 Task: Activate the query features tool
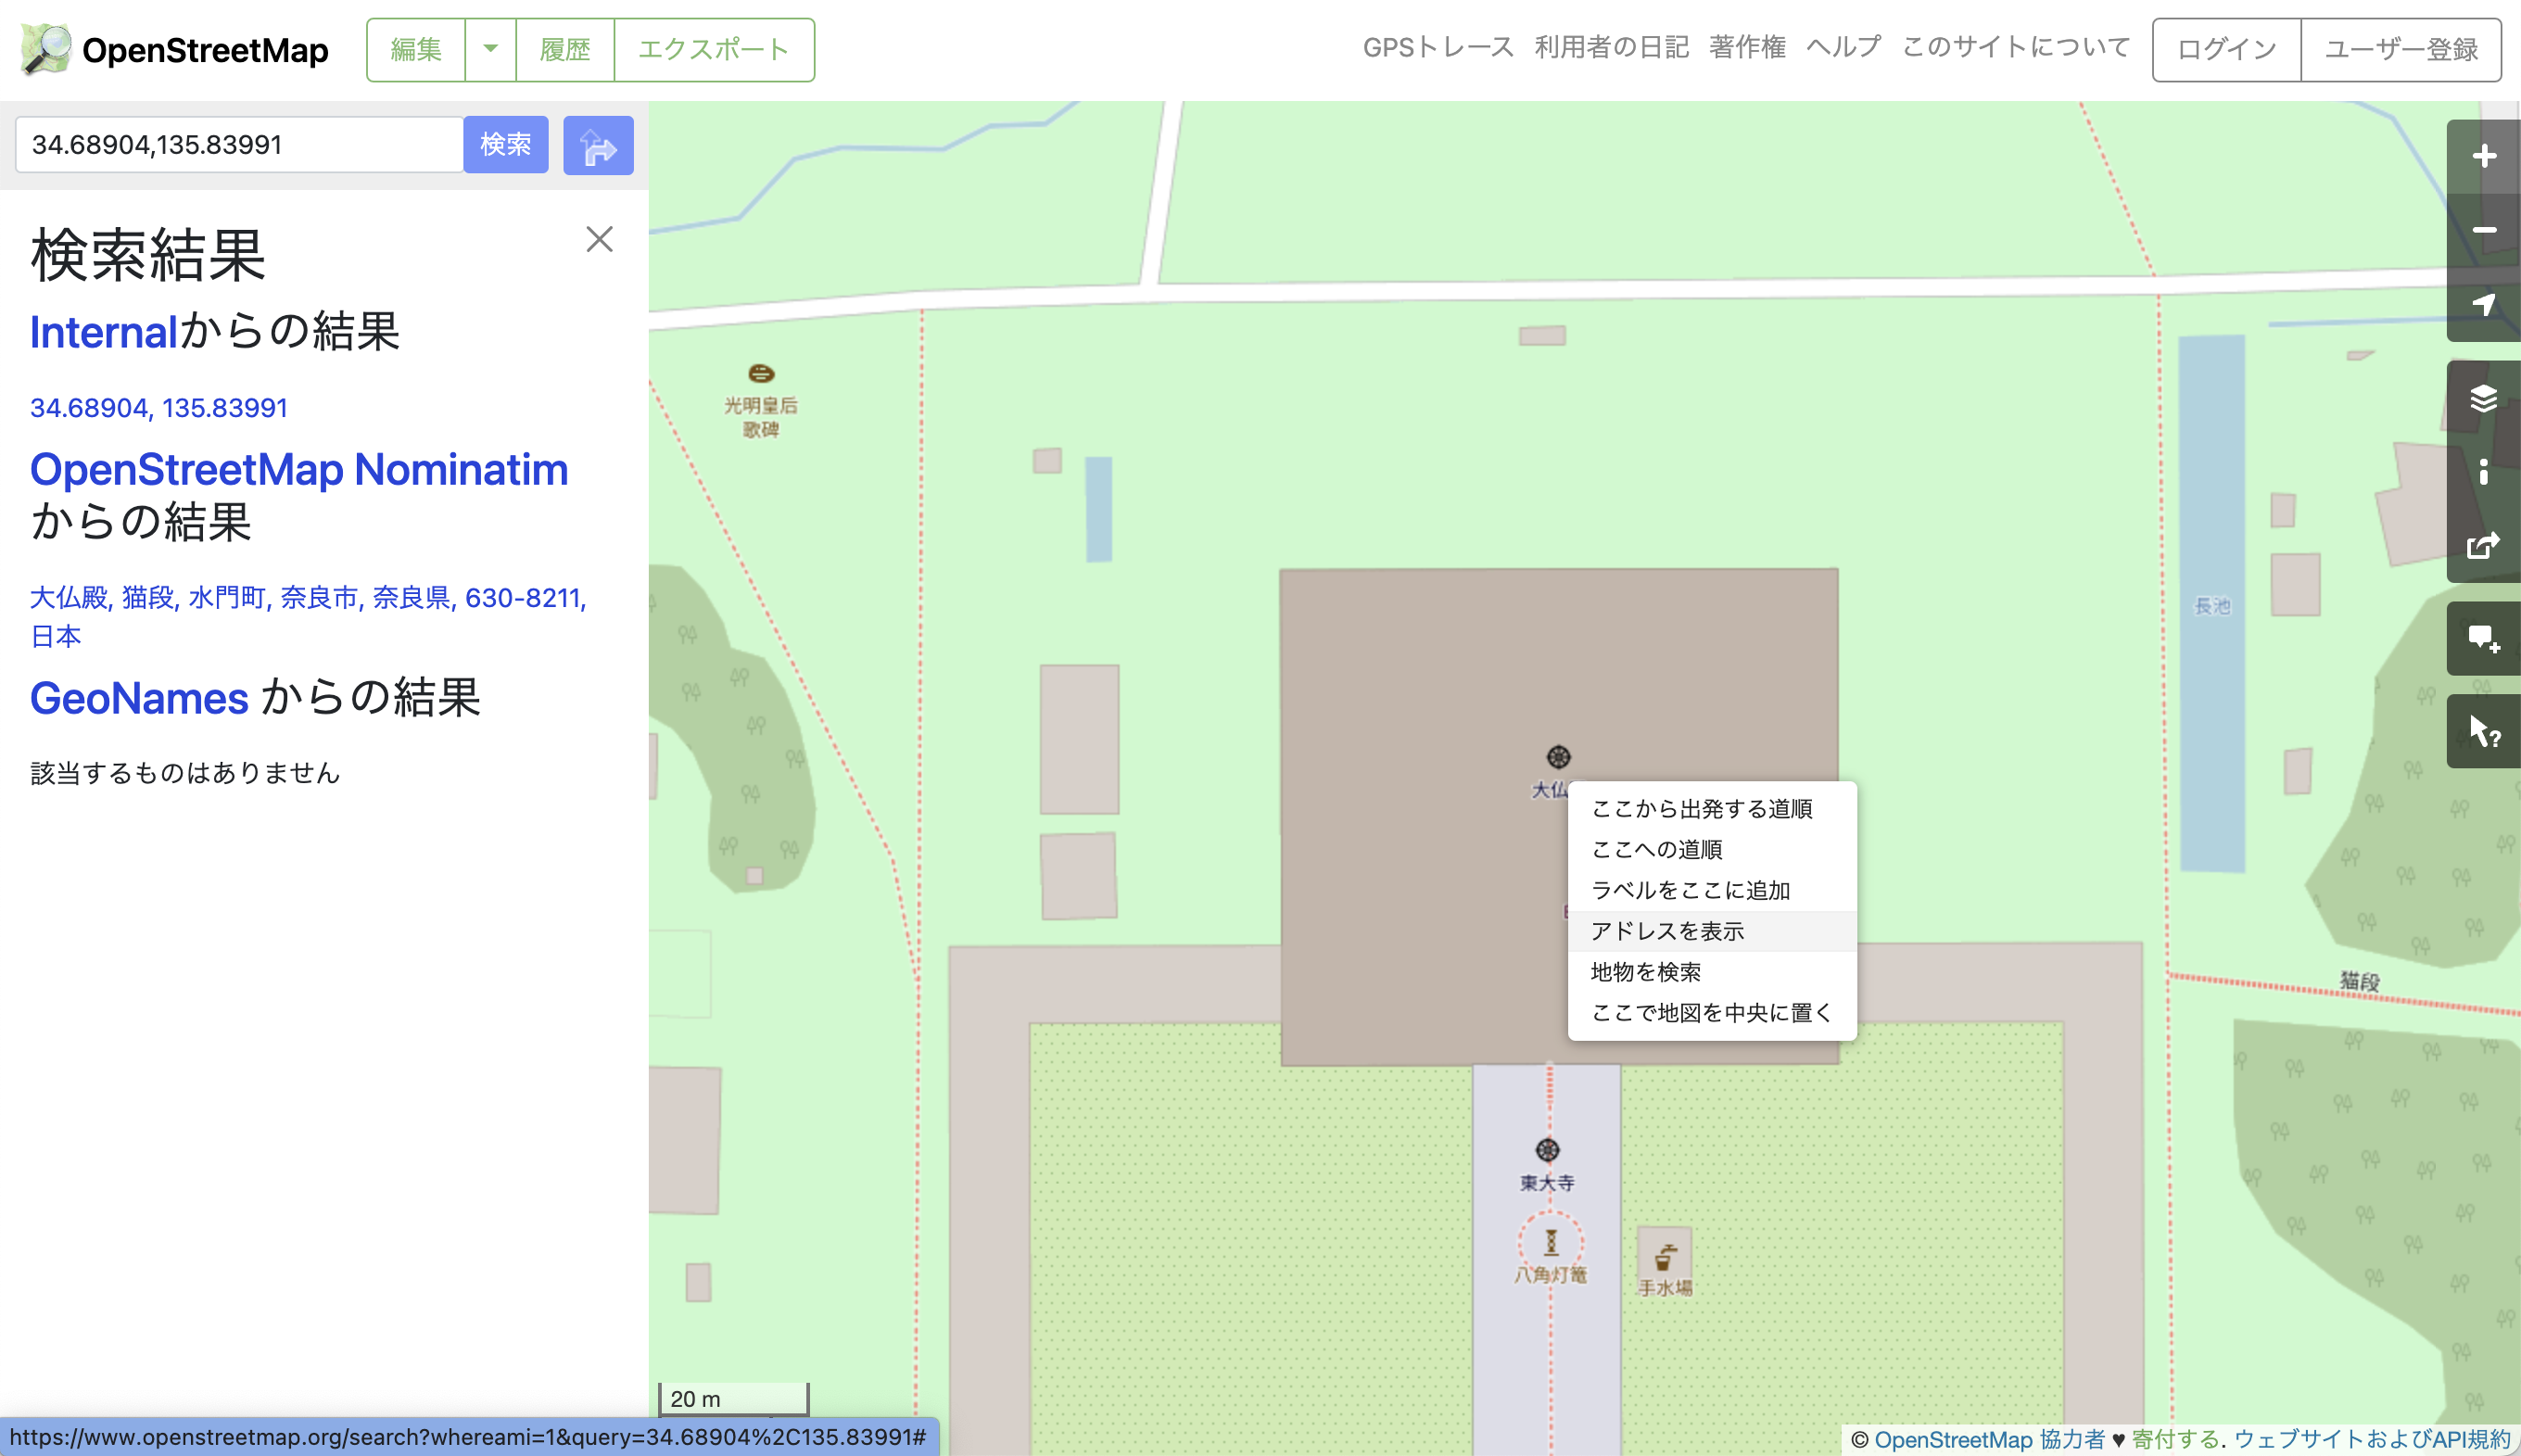point(2486,731)
